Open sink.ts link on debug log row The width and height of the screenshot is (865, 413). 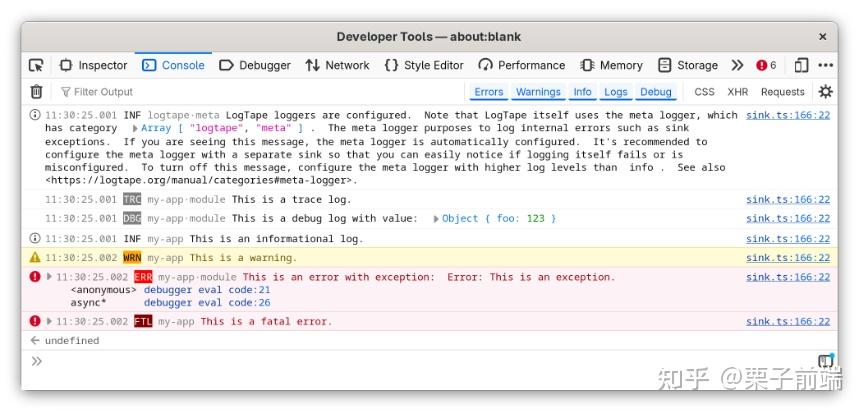[788, 218]
